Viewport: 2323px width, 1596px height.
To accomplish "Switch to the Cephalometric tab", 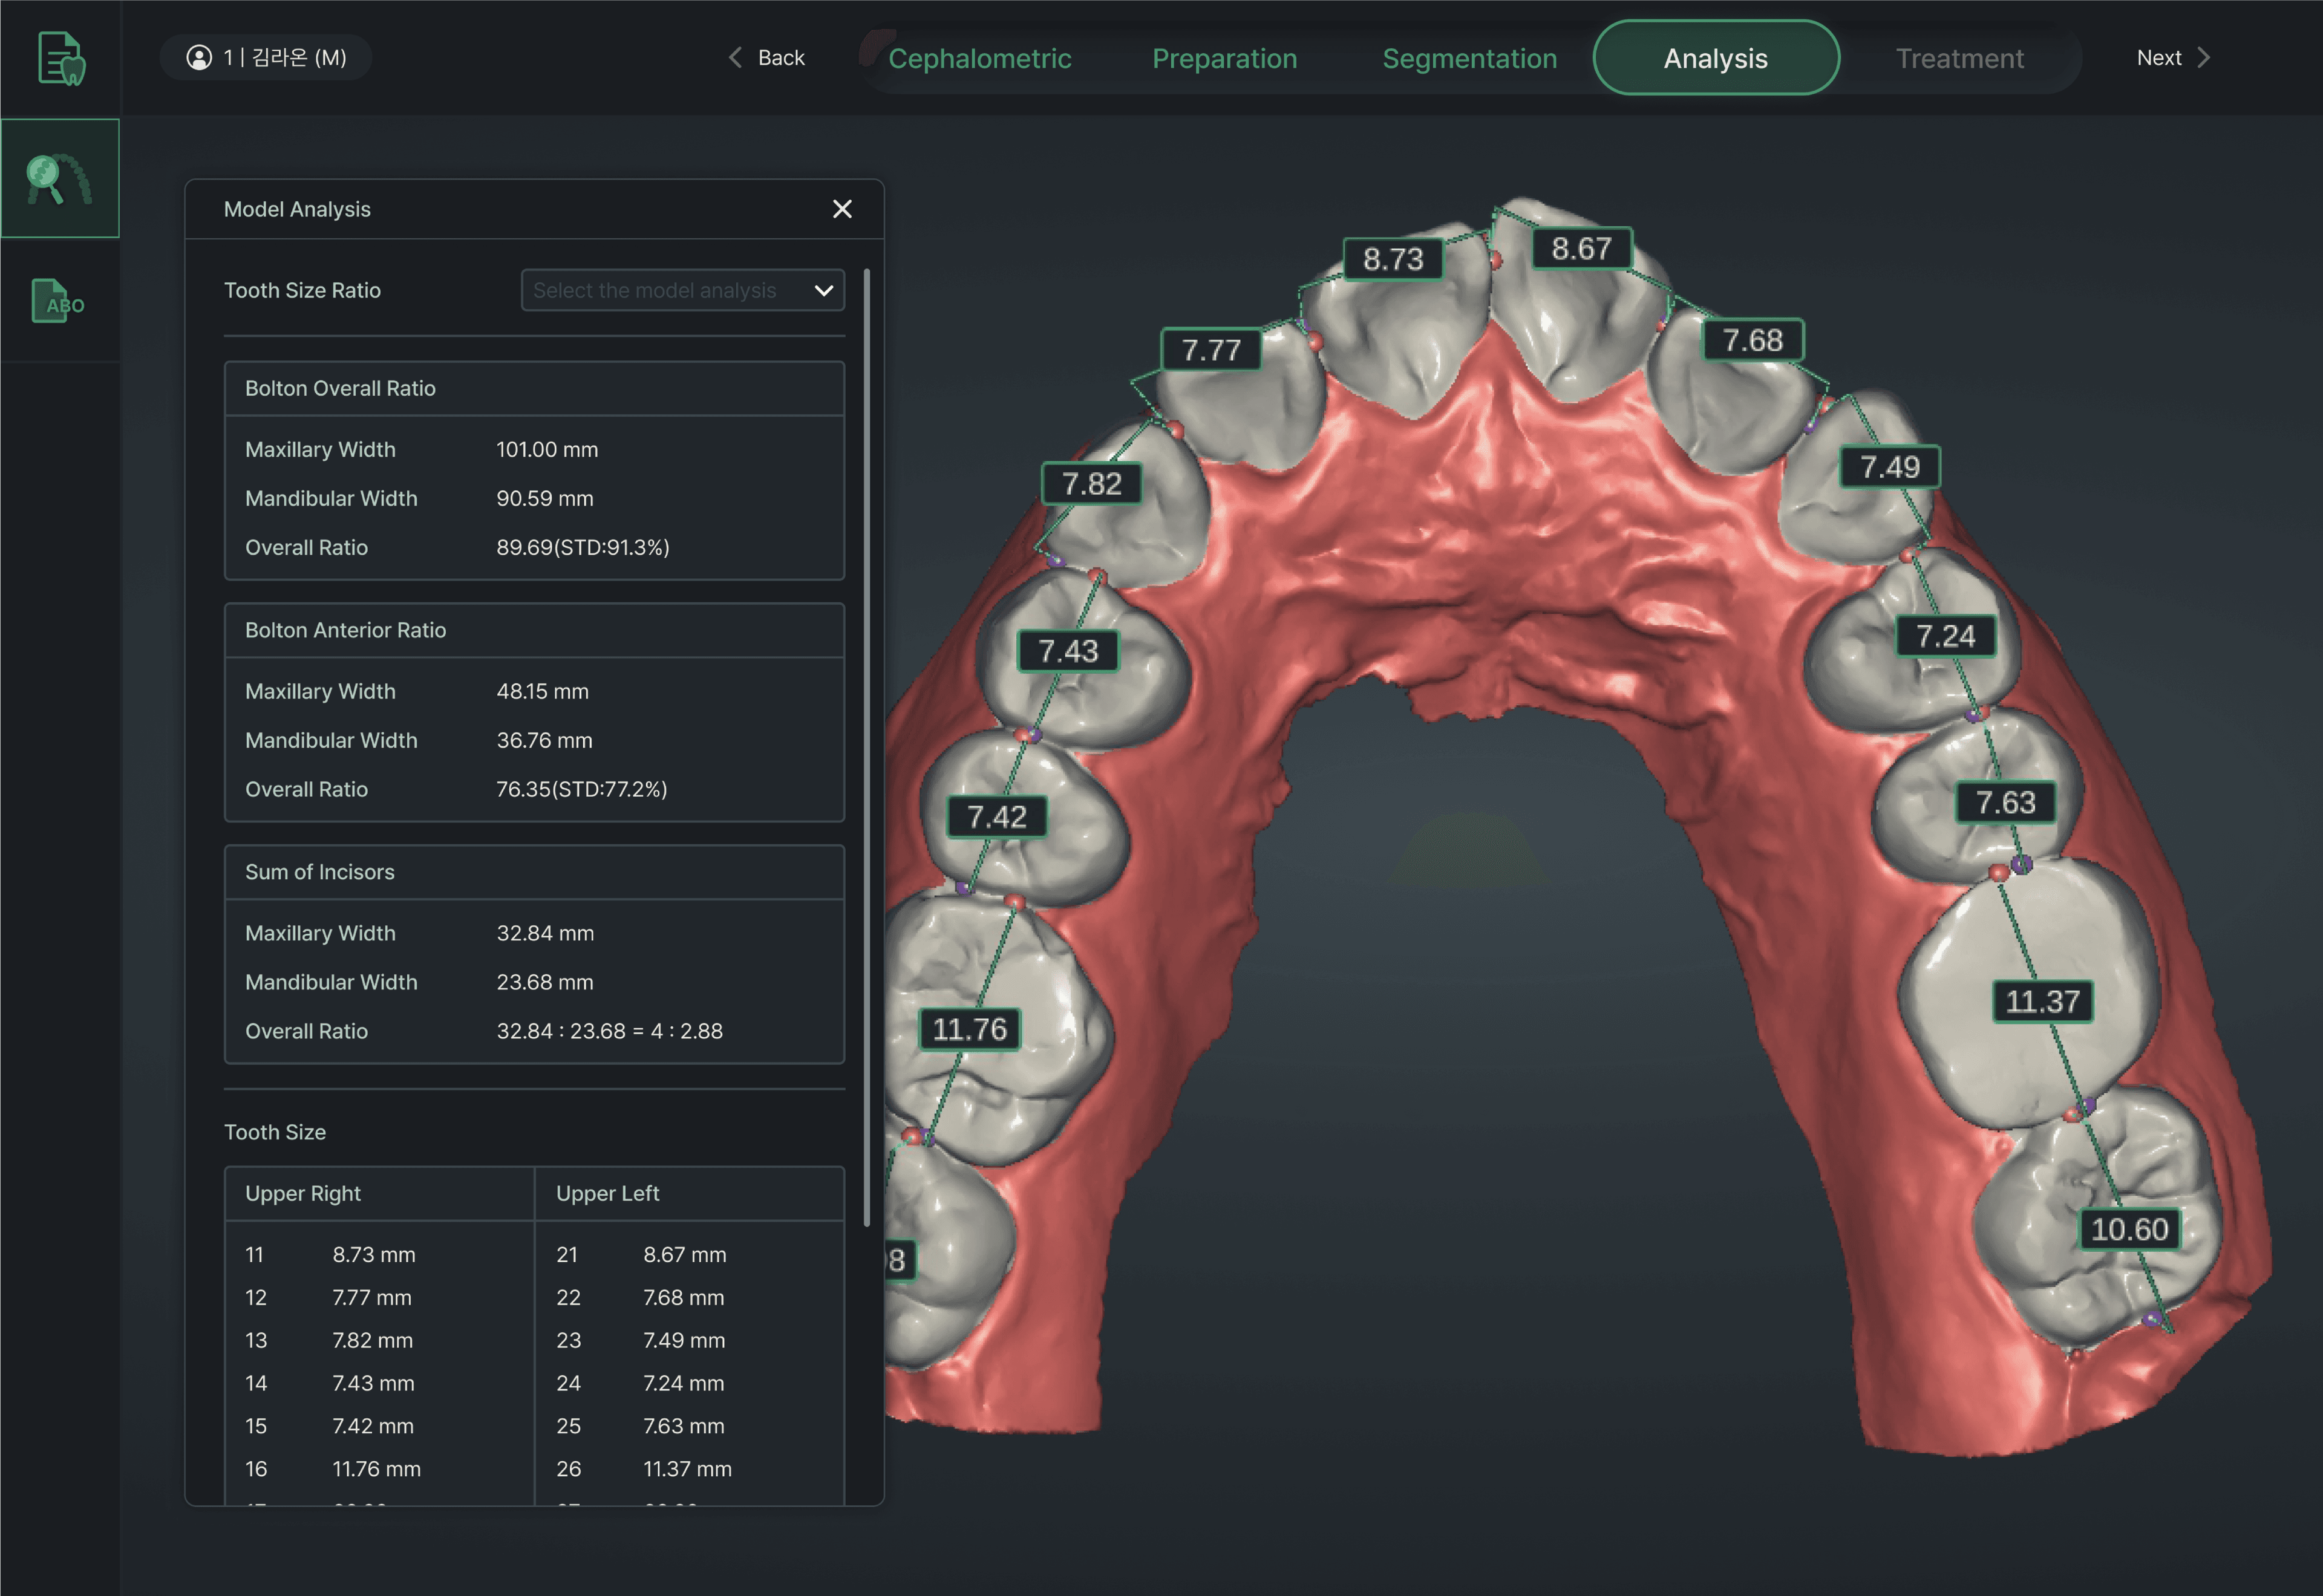I will pos(979,59).
